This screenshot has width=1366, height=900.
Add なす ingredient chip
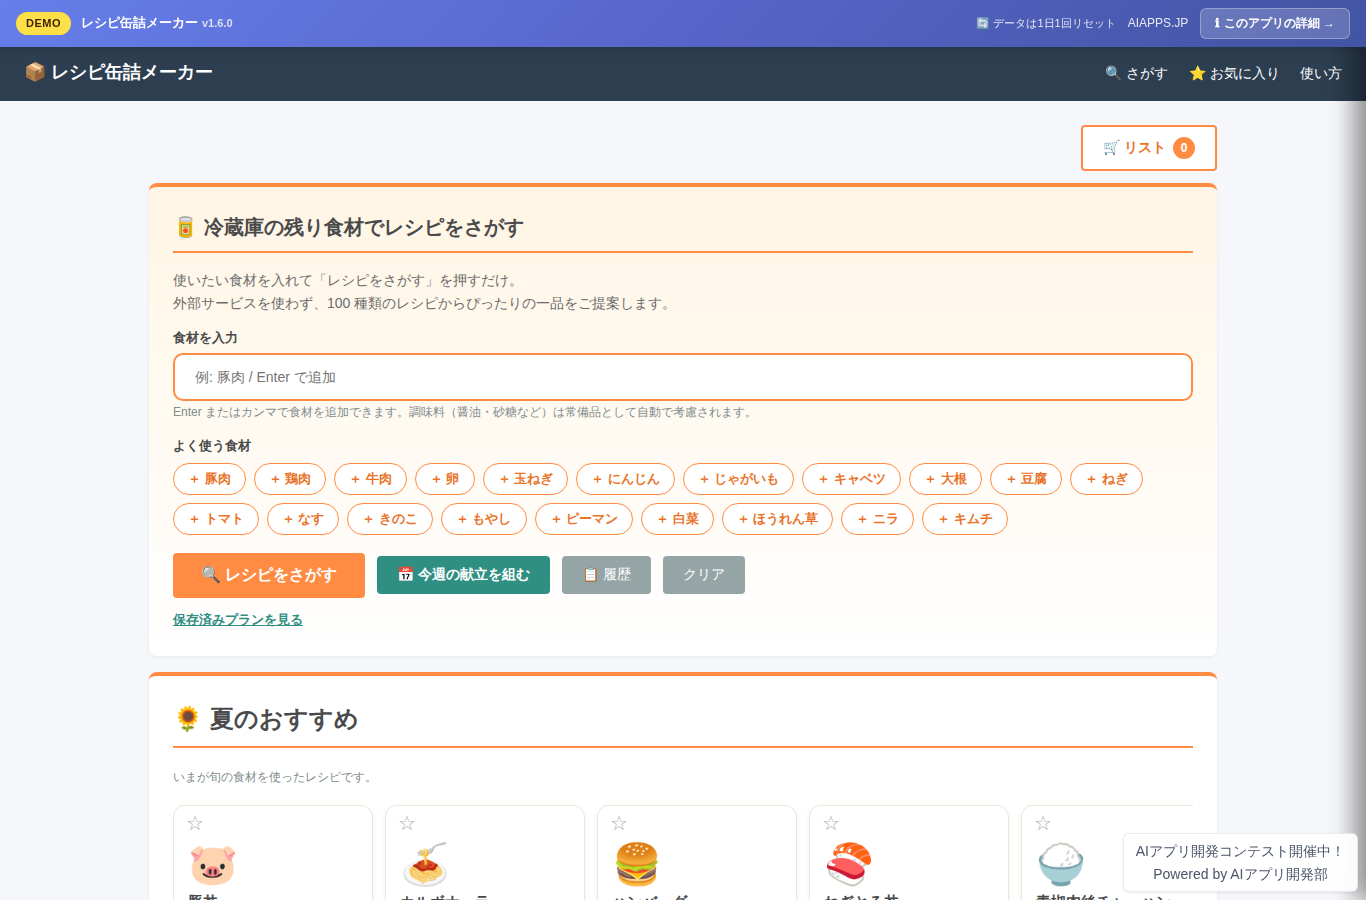(x=303, y=519)
